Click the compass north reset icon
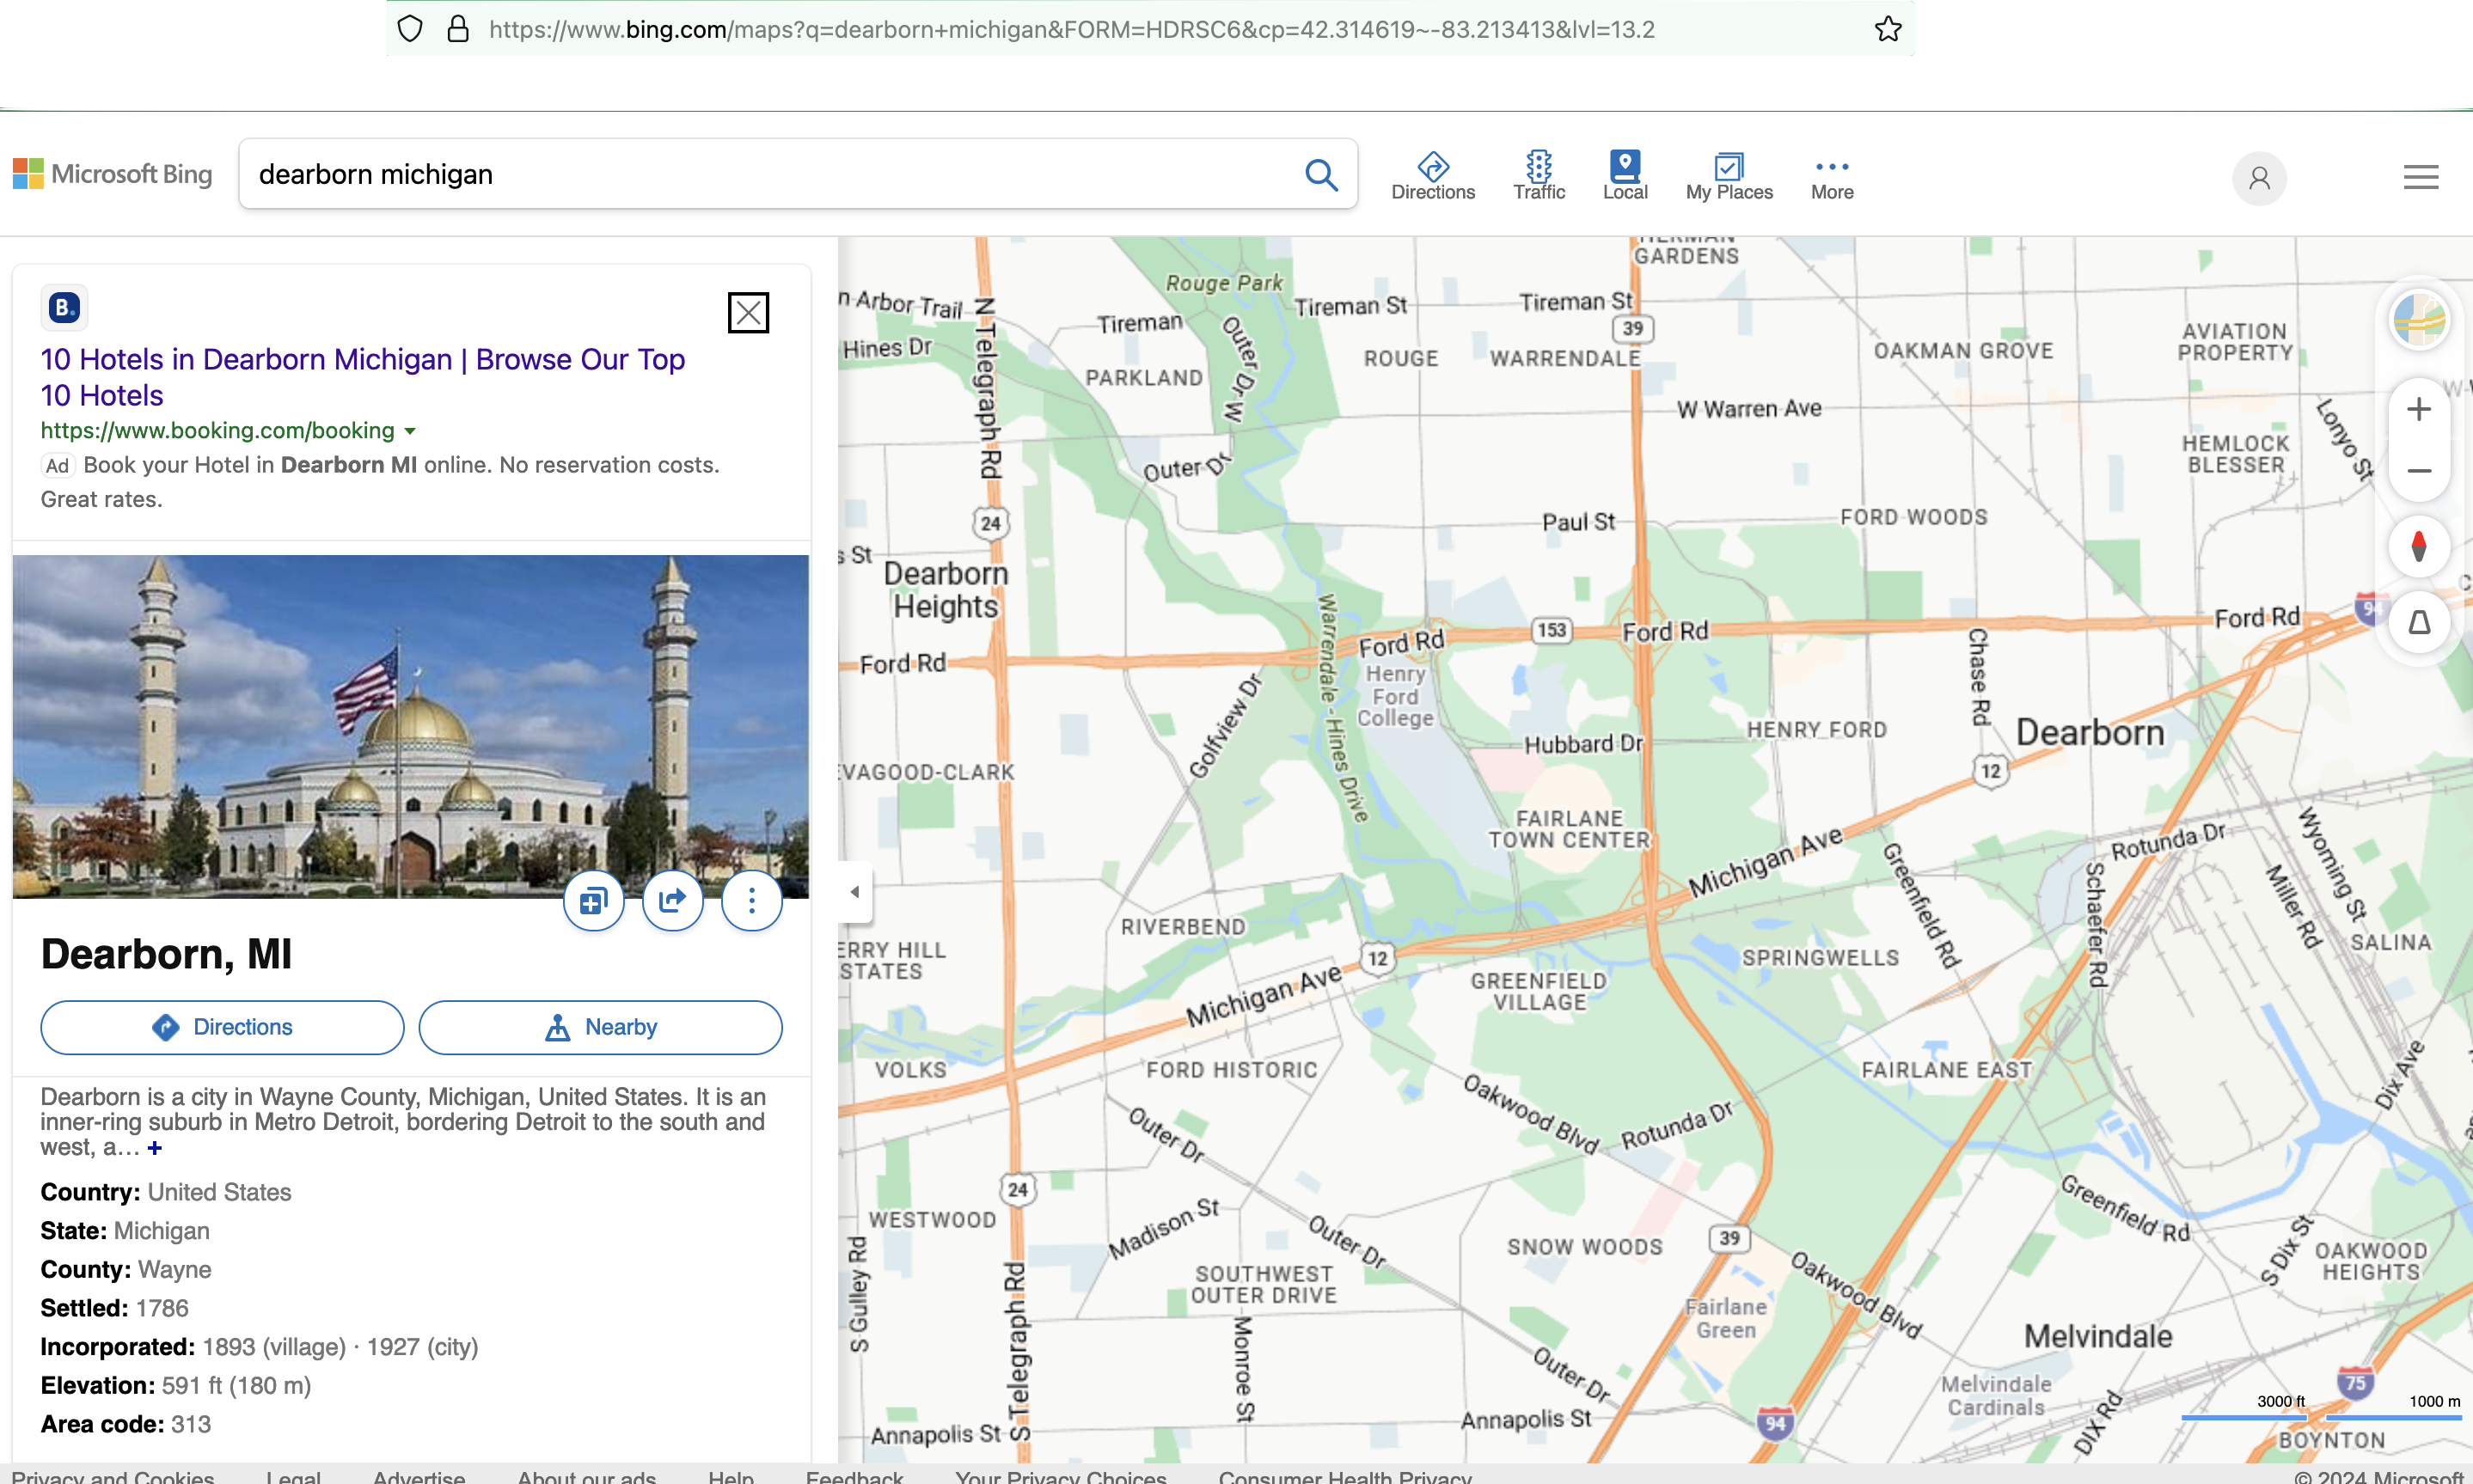2473x1484 pixels. [x=2418, y=547]
